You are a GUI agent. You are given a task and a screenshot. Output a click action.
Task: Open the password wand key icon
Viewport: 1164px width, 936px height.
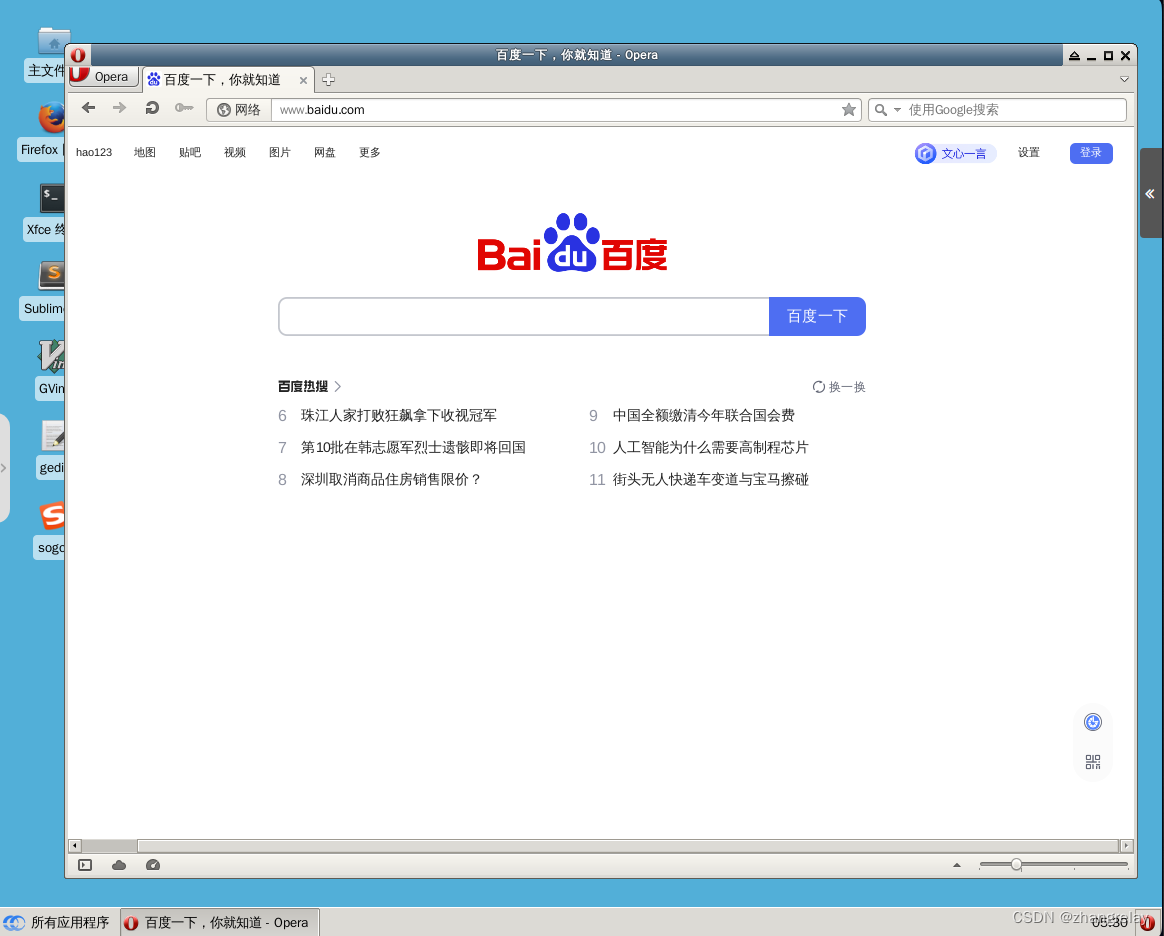(183, 108)
